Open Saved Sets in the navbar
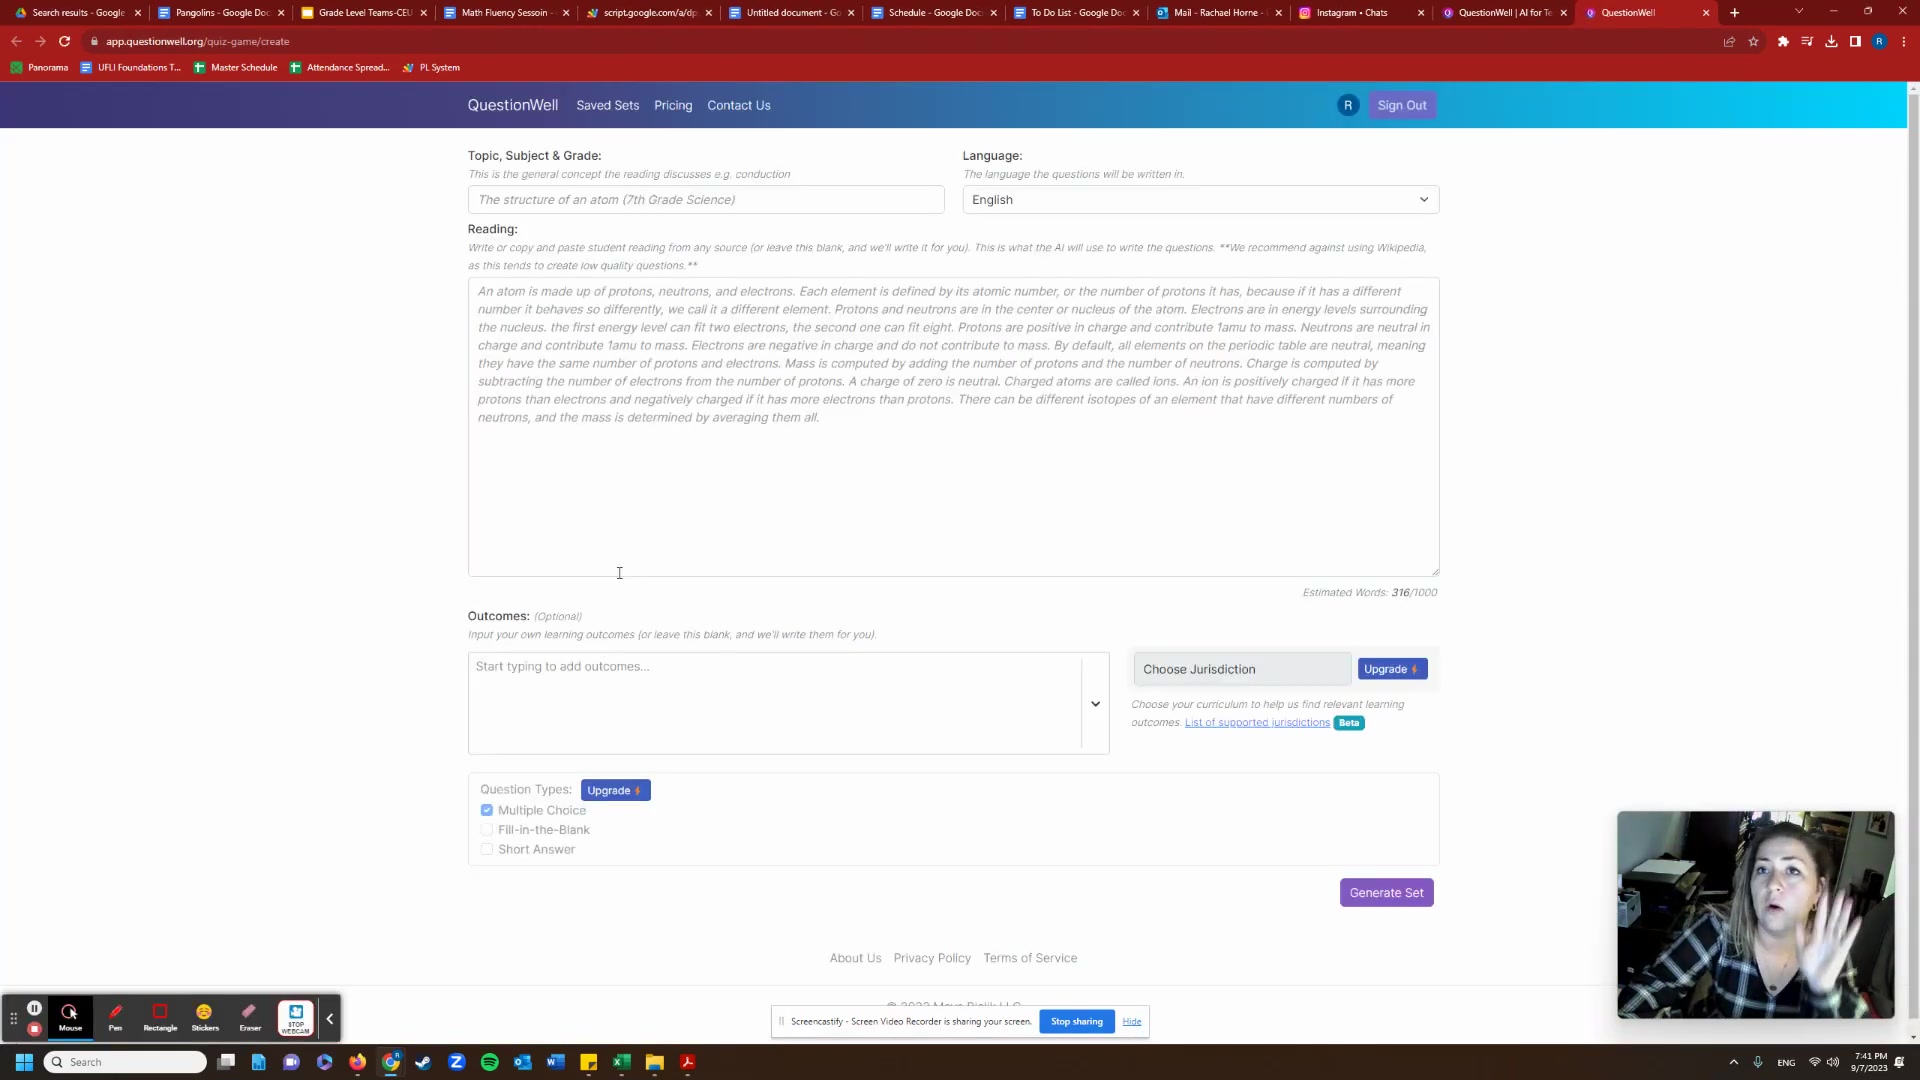Screen dimensions: 1920x1080 click(x=607, y=105)
